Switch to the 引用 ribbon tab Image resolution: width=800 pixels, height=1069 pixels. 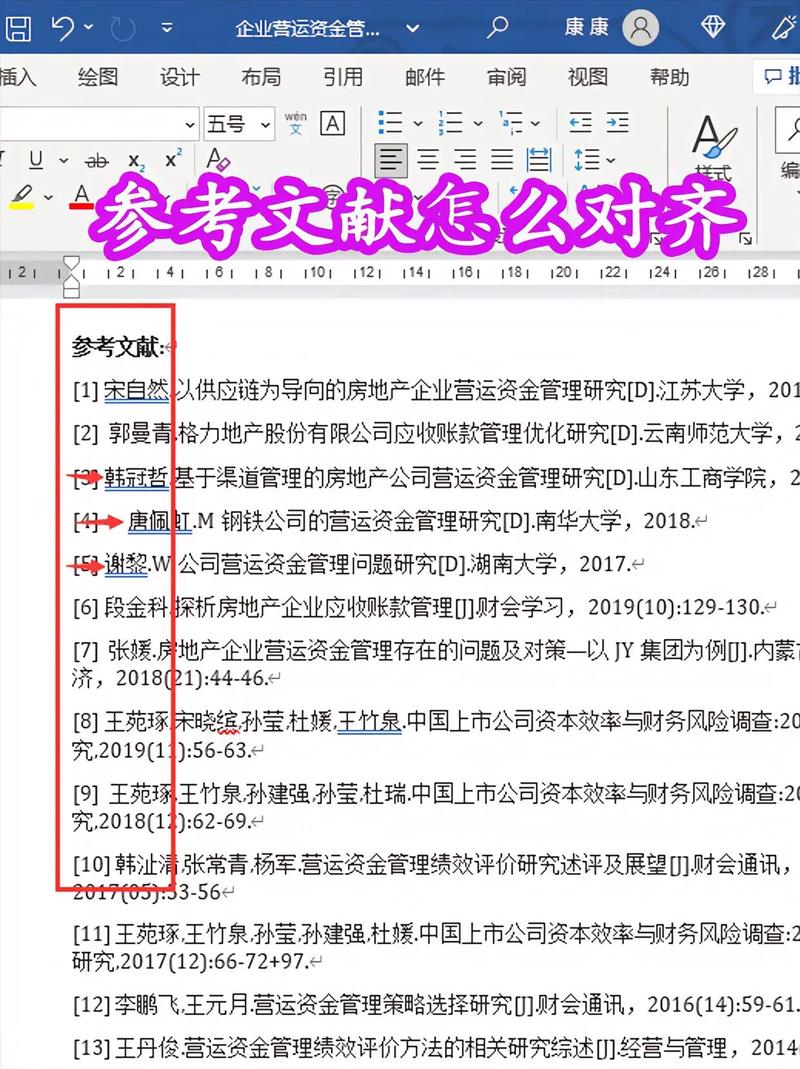tap(343, 77)
